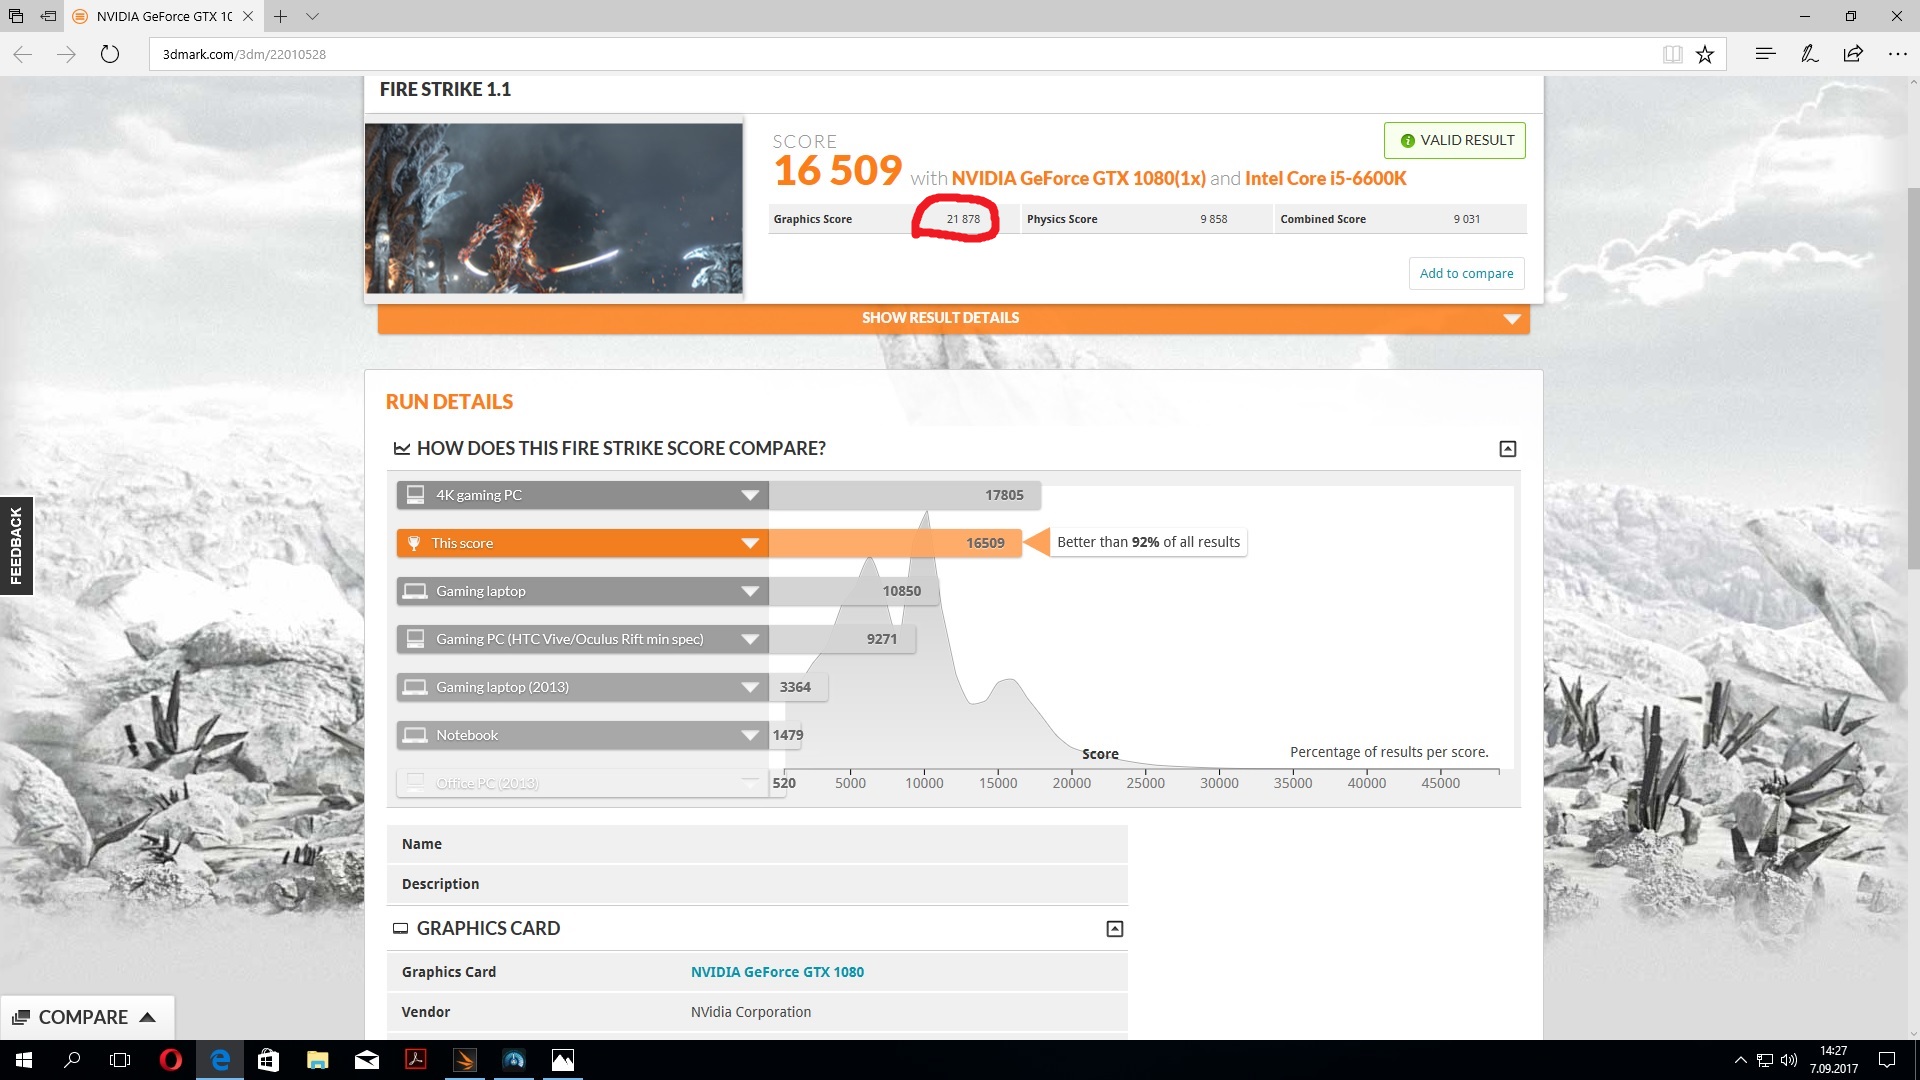Expand the COMPARE panel
Viewport: 1920px width, 1080px height.
pos(87,1017)
